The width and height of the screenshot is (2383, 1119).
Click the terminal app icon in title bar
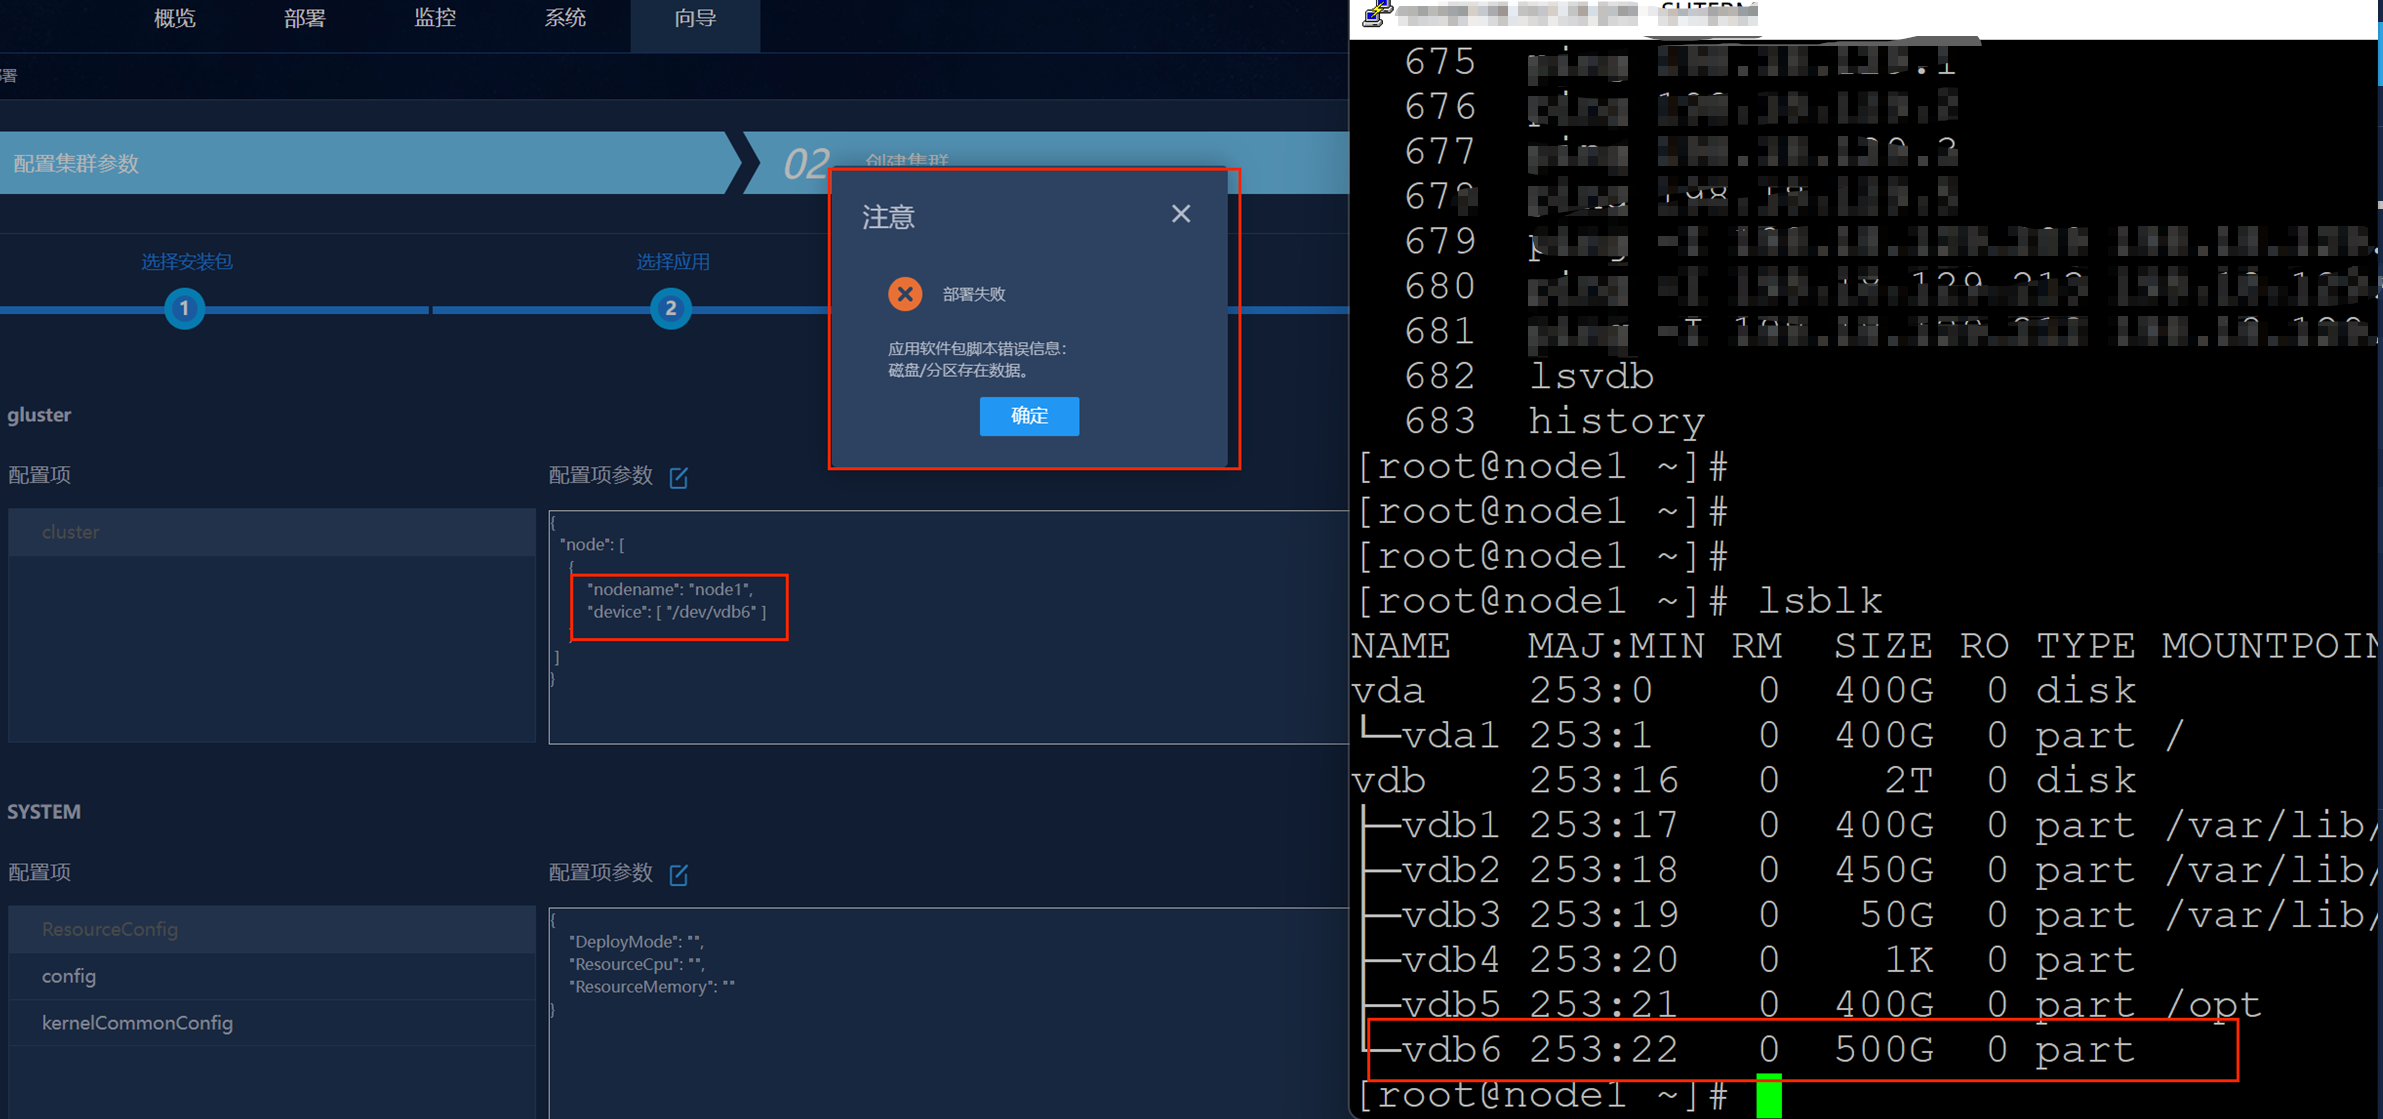1375,14
